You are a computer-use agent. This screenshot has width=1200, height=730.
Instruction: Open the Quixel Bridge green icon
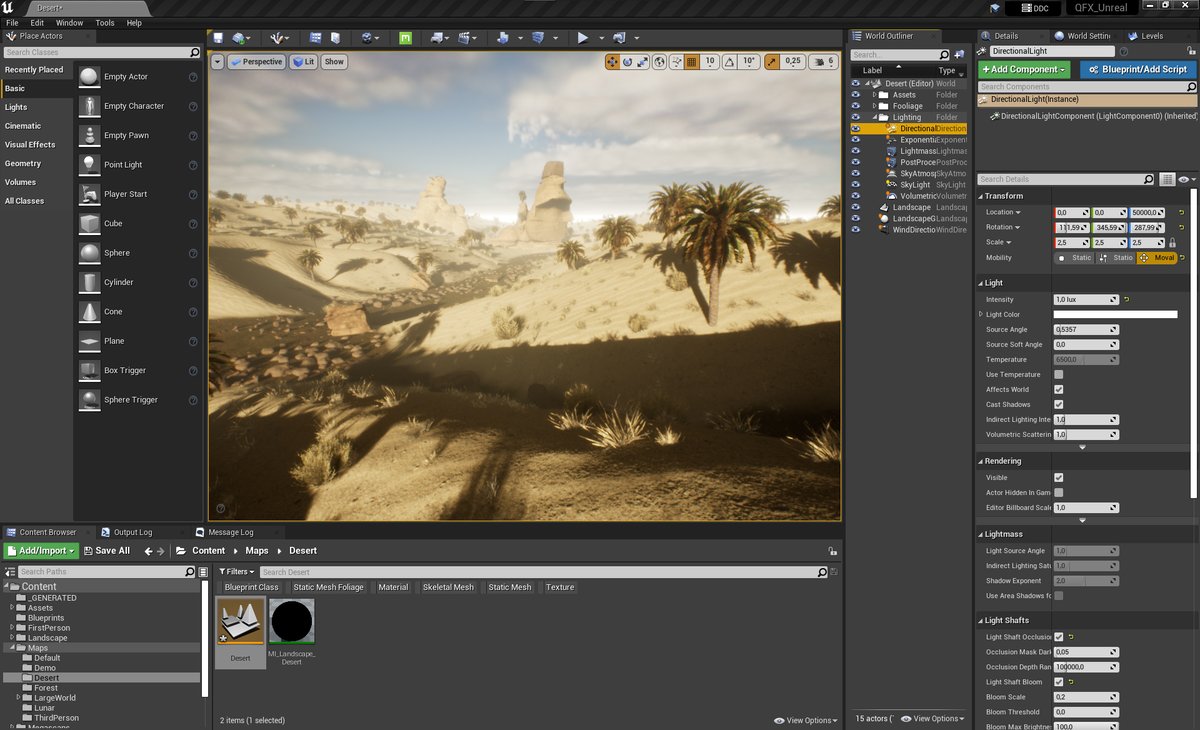[405, 38]
